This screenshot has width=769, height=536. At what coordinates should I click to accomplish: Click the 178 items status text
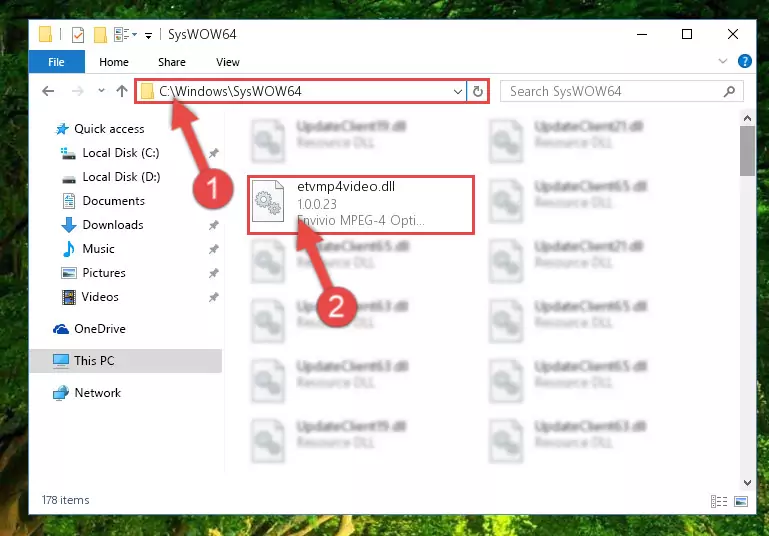coord(65,500)
